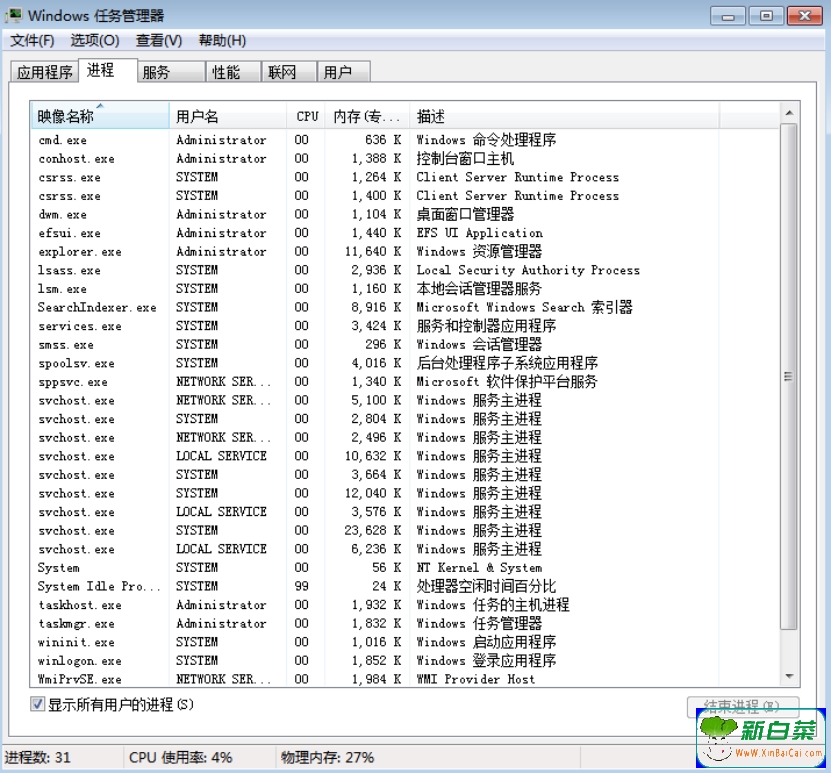Switch to the 用户 tab
Viewport: 831px width, 773px height.
point(343,72)
